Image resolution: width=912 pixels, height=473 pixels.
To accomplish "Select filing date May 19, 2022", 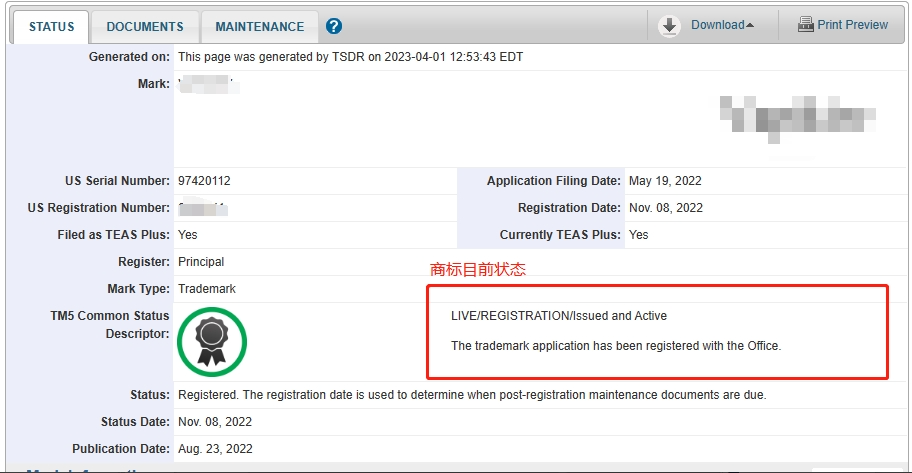I will pos(665,181).
